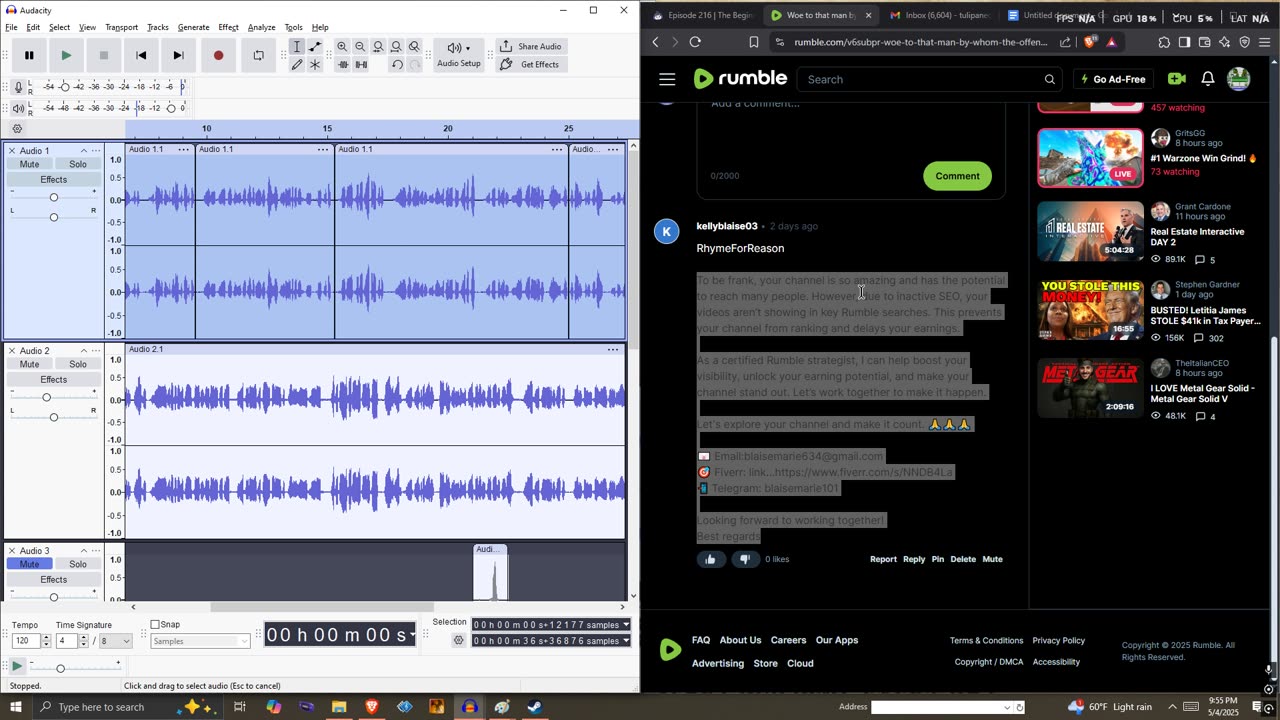The width and height of the screenshot is (1280, 720).
Task: Toggle the Loop button in Audacity
Action: click(x=258, y=55)
